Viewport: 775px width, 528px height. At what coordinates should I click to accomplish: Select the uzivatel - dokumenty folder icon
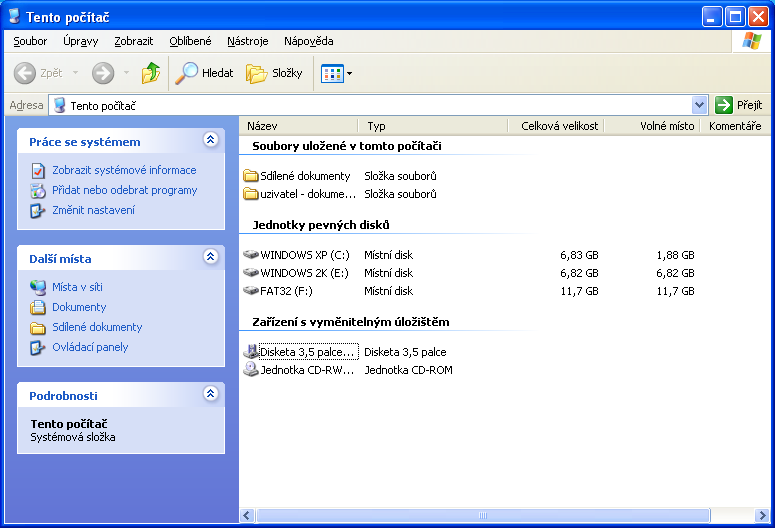coord(251,194)
